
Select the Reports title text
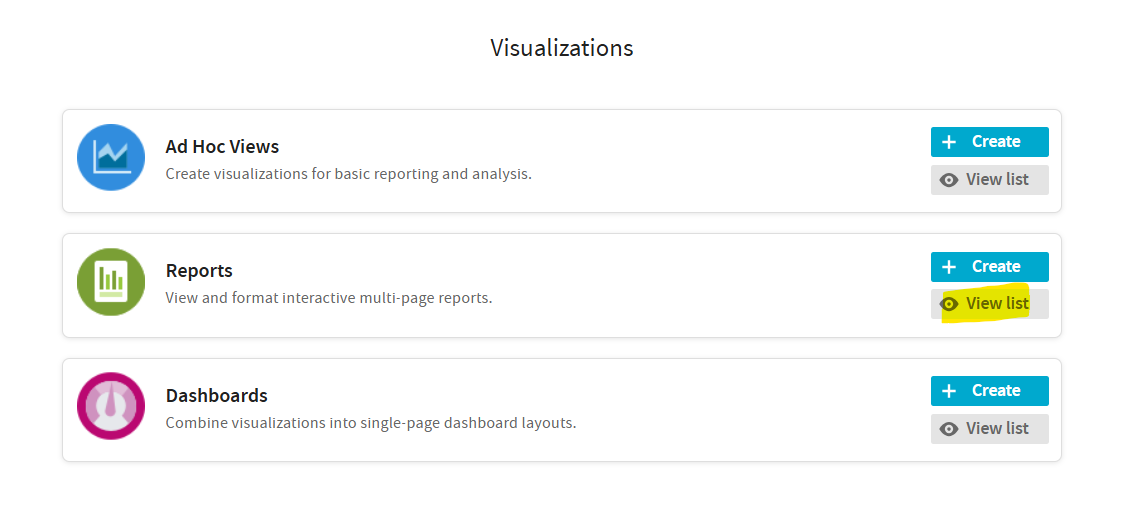pos(199,271)
